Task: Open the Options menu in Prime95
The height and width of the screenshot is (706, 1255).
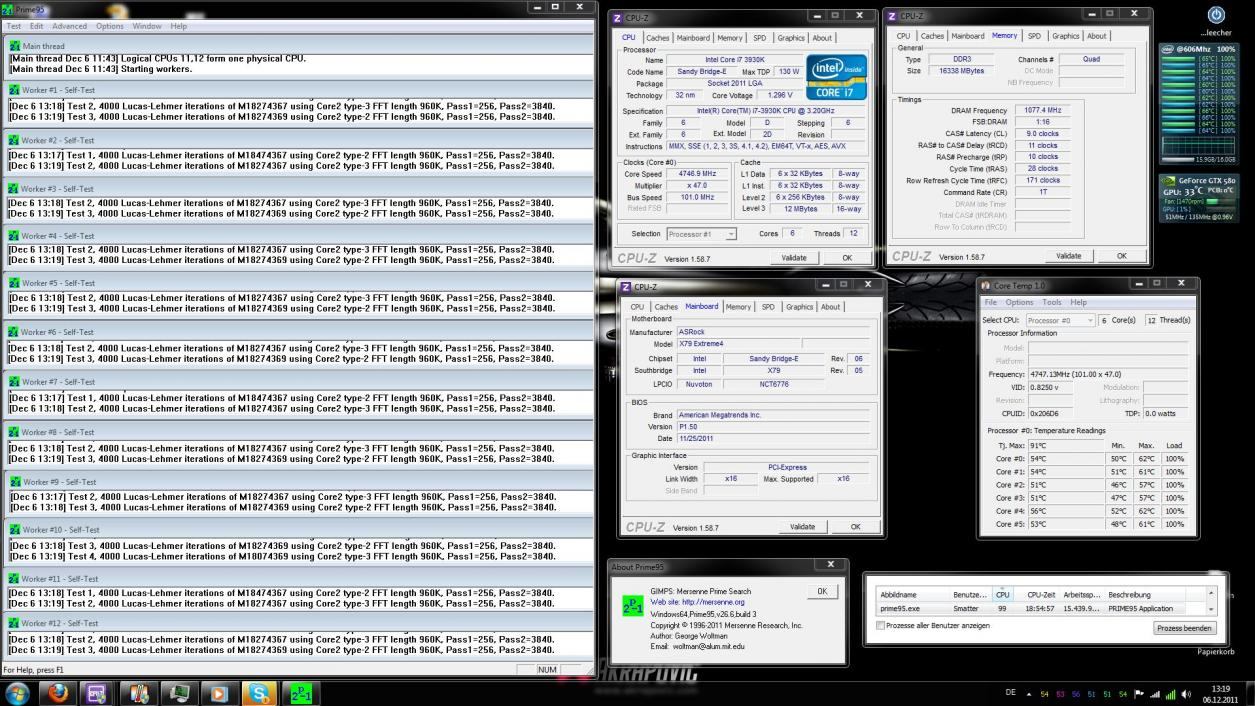Action: tap(110, 26)
